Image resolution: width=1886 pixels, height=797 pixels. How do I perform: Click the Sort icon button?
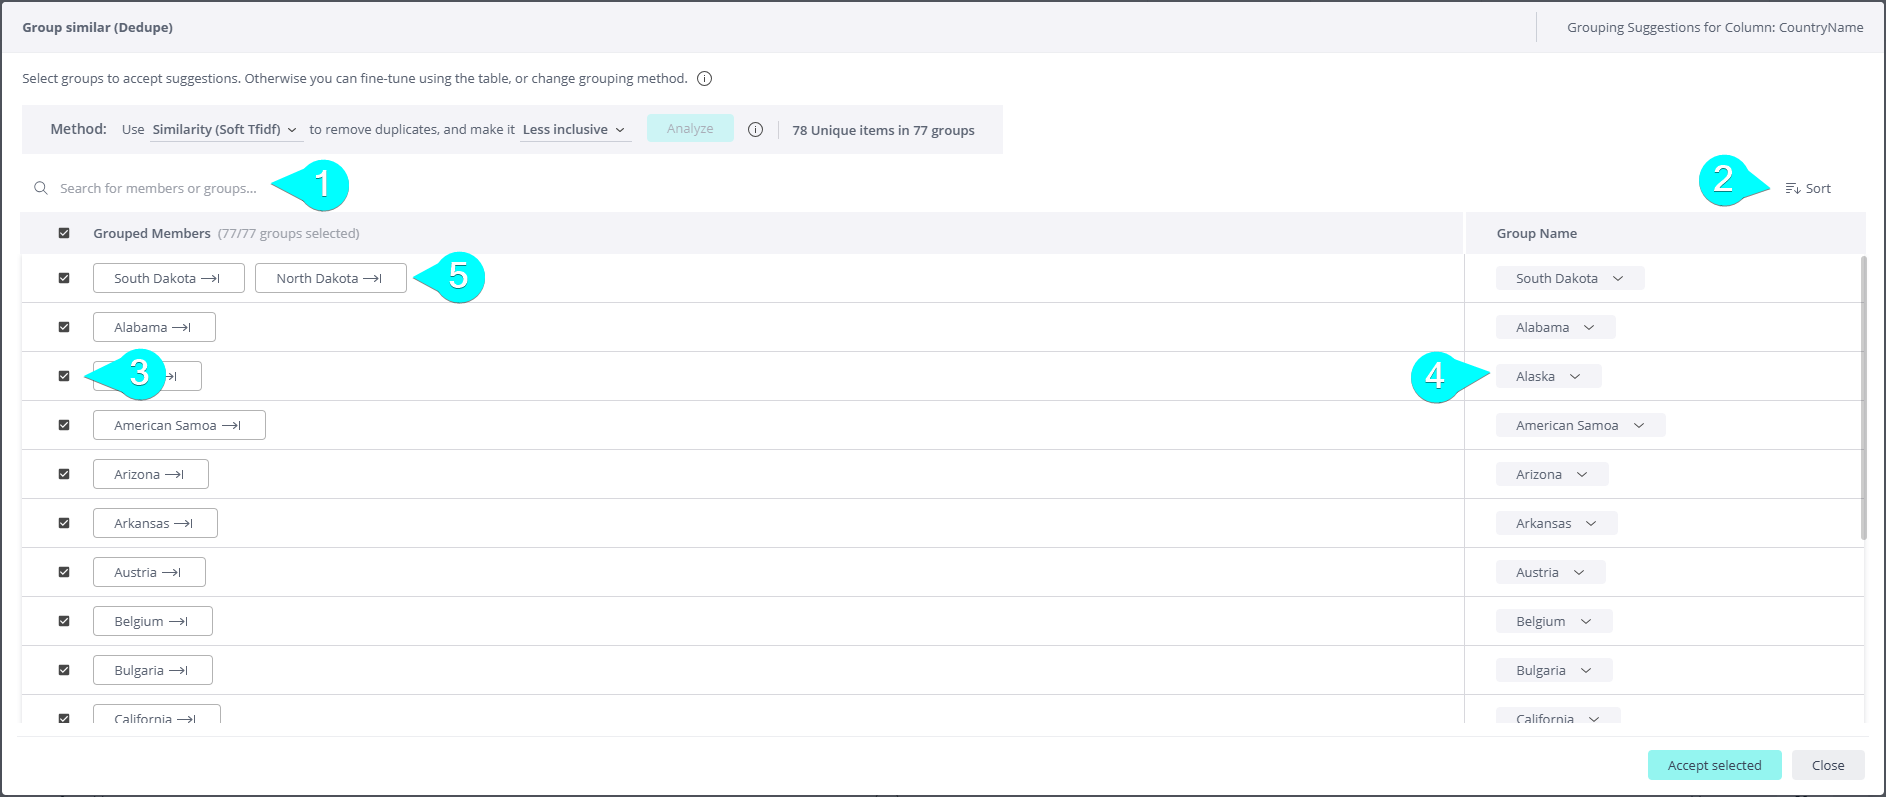[x=1793, y=189]
